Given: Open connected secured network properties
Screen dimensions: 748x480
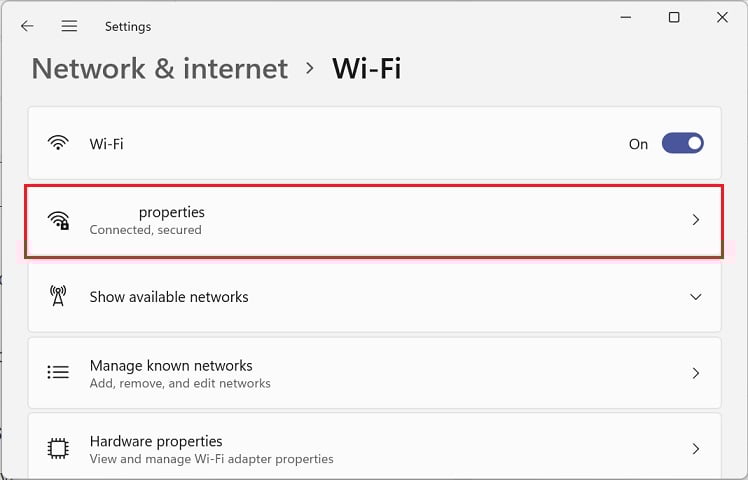Looking at the screenshot, I should 374,221.
